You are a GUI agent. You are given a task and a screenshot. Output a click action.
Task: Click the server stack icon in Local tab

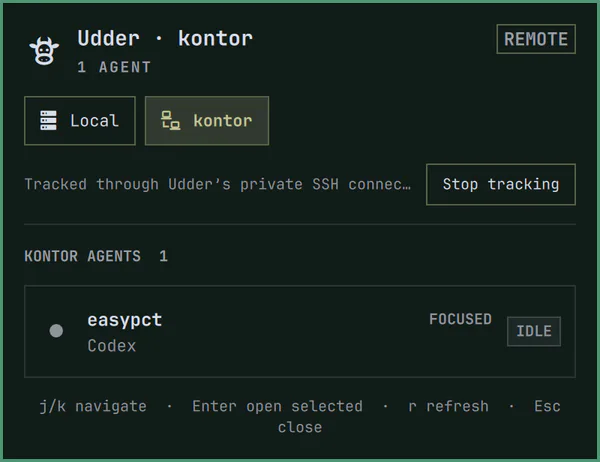(49, 121)
